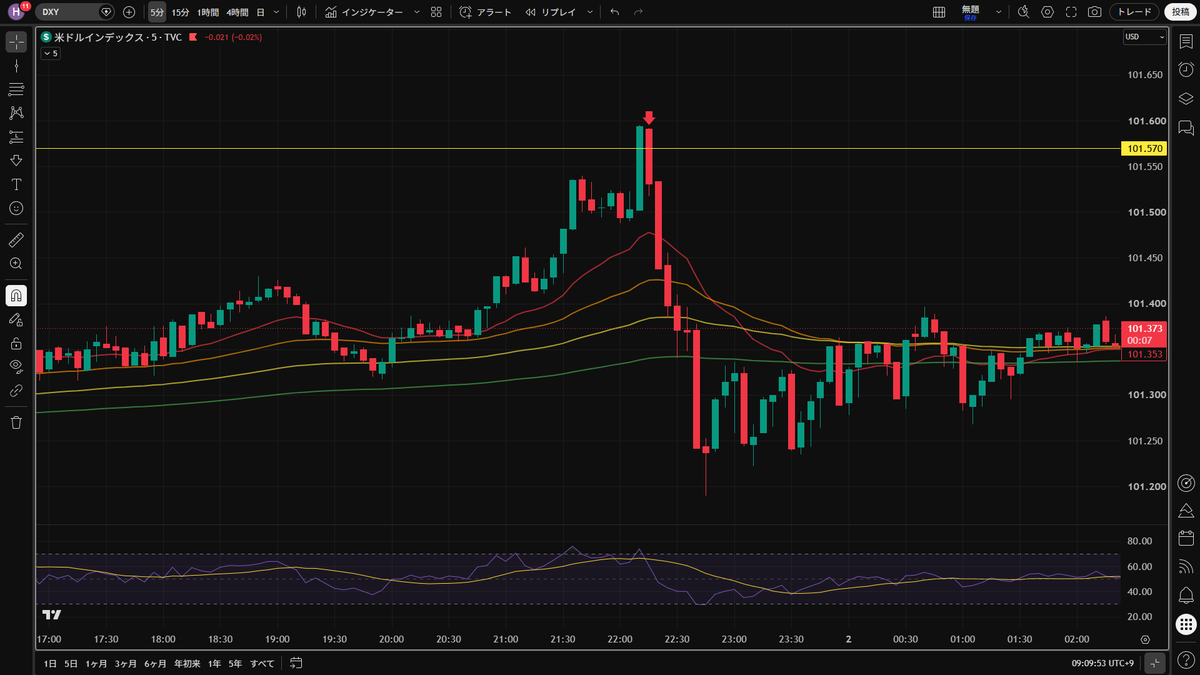This screenshot has width=1200, height=675.
Task: Open the watchlist panel in right sidebar
Action: pyautogui.click(x=1186, y=41)
